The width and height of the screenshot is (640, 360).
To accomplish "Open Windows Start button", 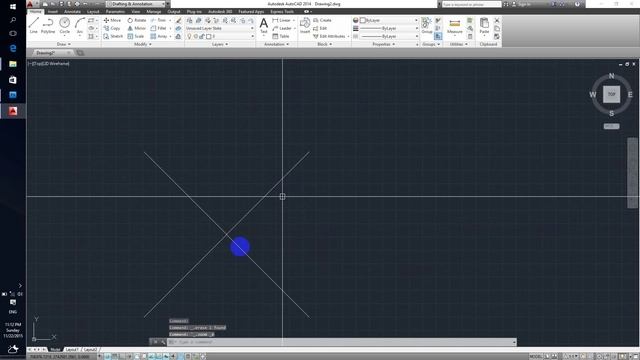I will pos(13,7).
